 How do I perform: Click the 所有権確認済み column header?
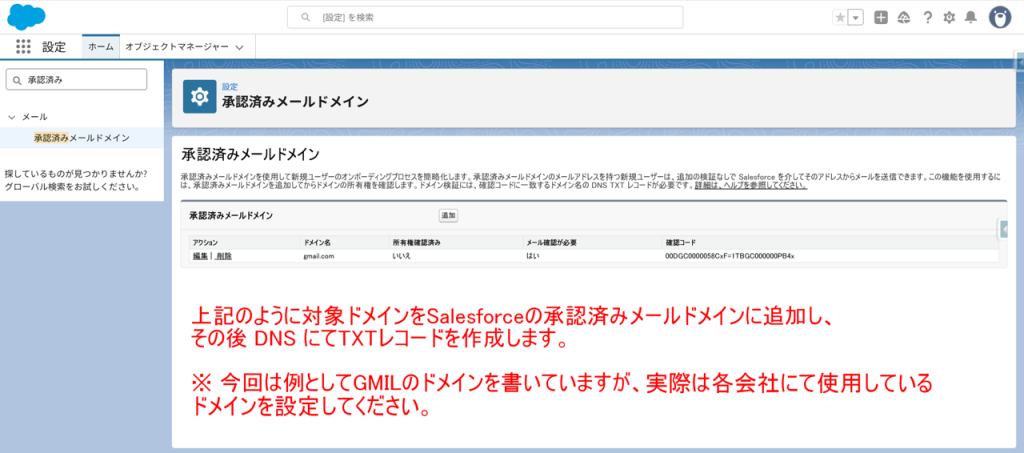pos(417,242)
